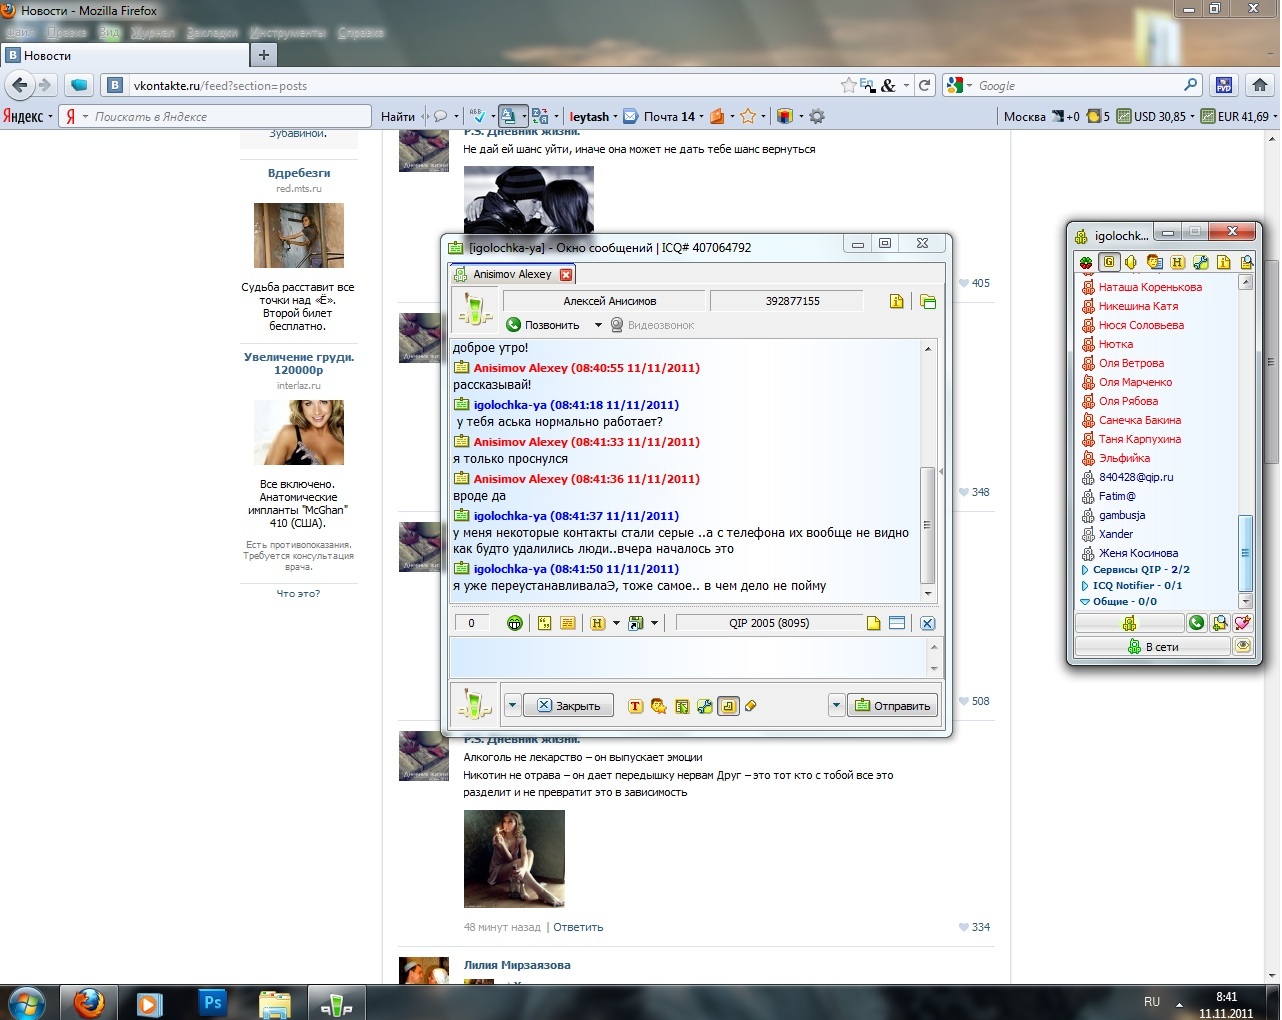Close the Anisimov Alexey chat tab
Viewport: 1282px width, 1020px height.
[566, 274]
